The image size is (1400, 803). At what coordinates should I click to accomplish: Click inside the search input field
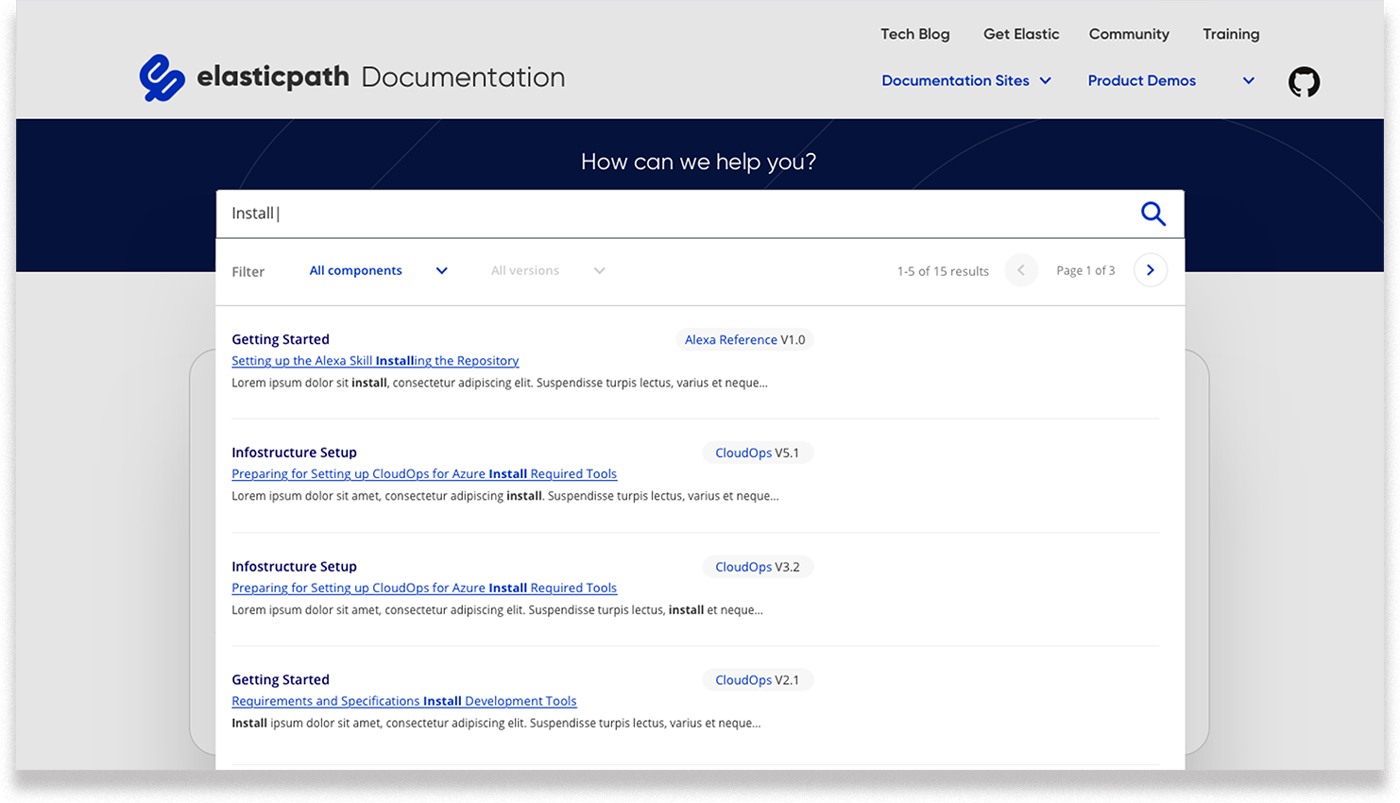coord(600,213)
